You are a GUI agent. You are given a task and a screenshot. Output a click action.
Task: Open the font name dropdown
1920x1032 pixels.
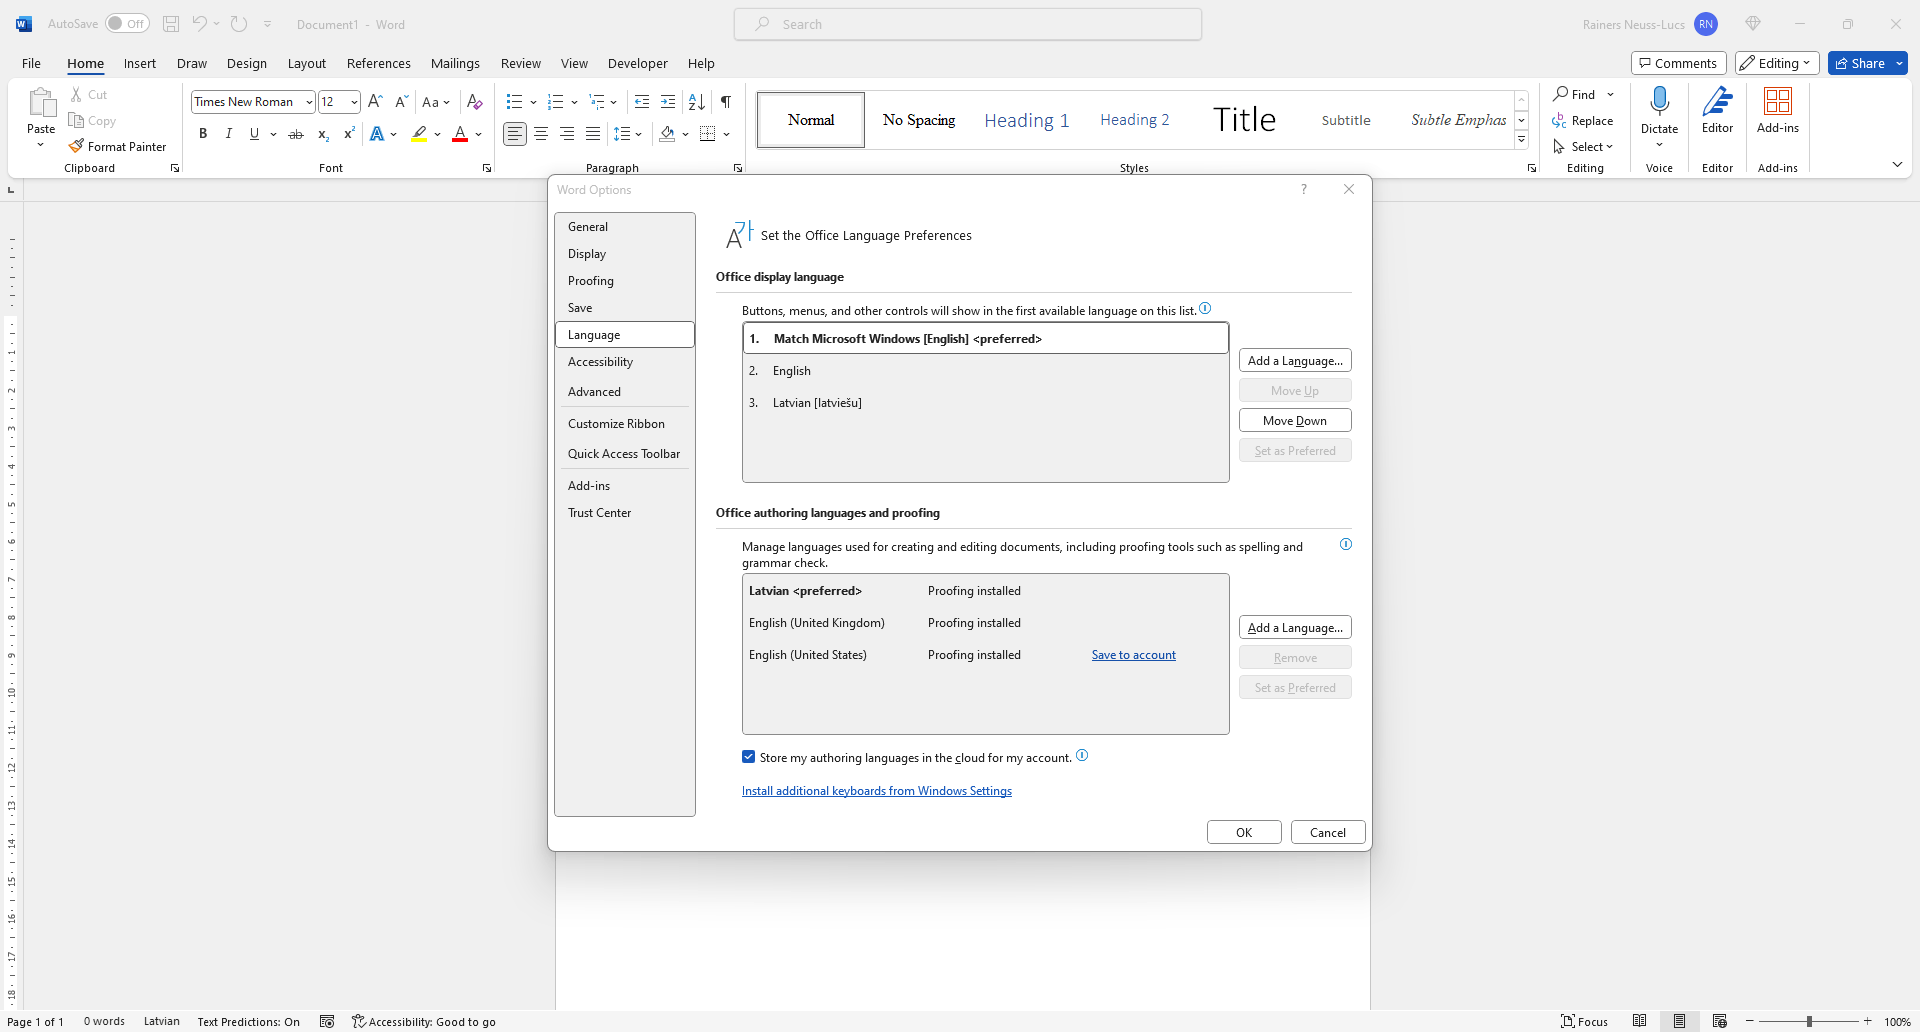pyautogui.click(x=309, y=102)
